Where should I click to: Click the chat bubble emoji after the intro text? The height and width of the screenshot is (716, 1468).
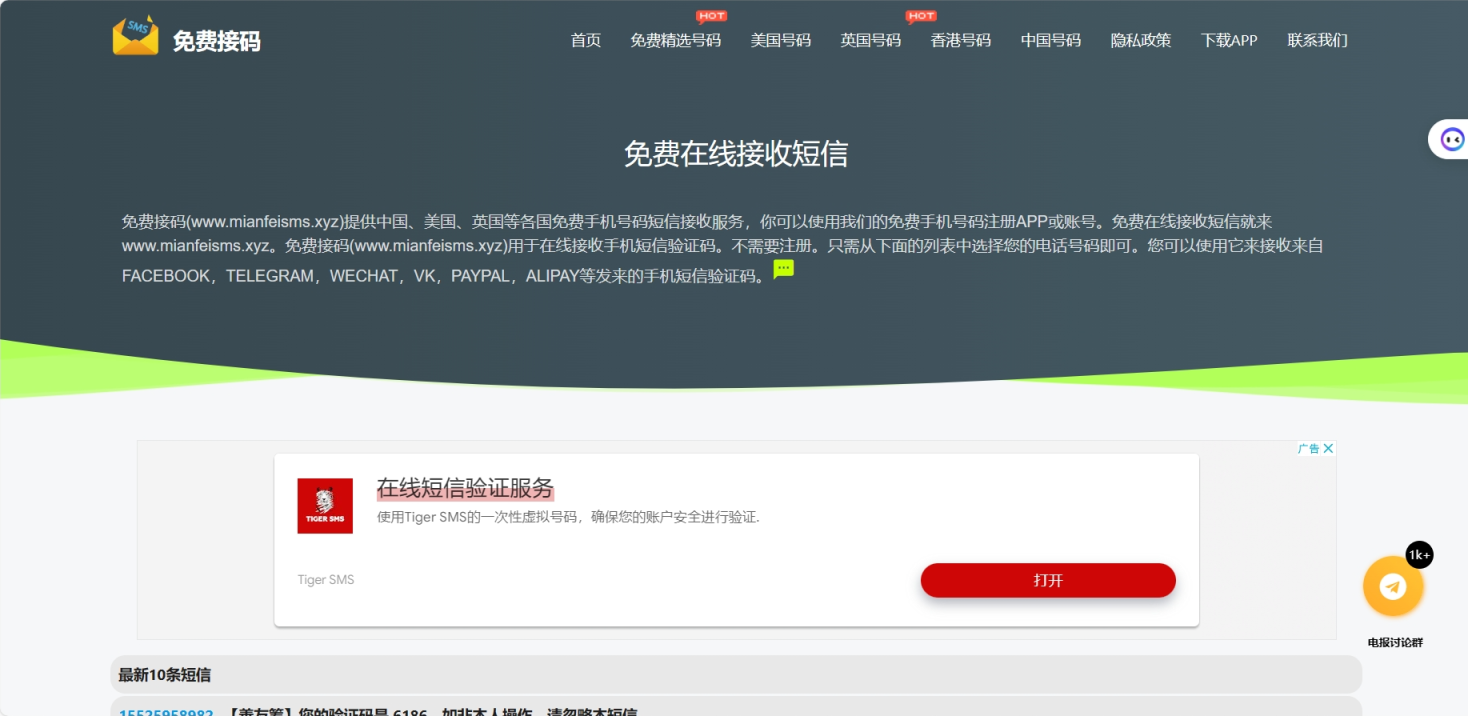click(783, 268)
